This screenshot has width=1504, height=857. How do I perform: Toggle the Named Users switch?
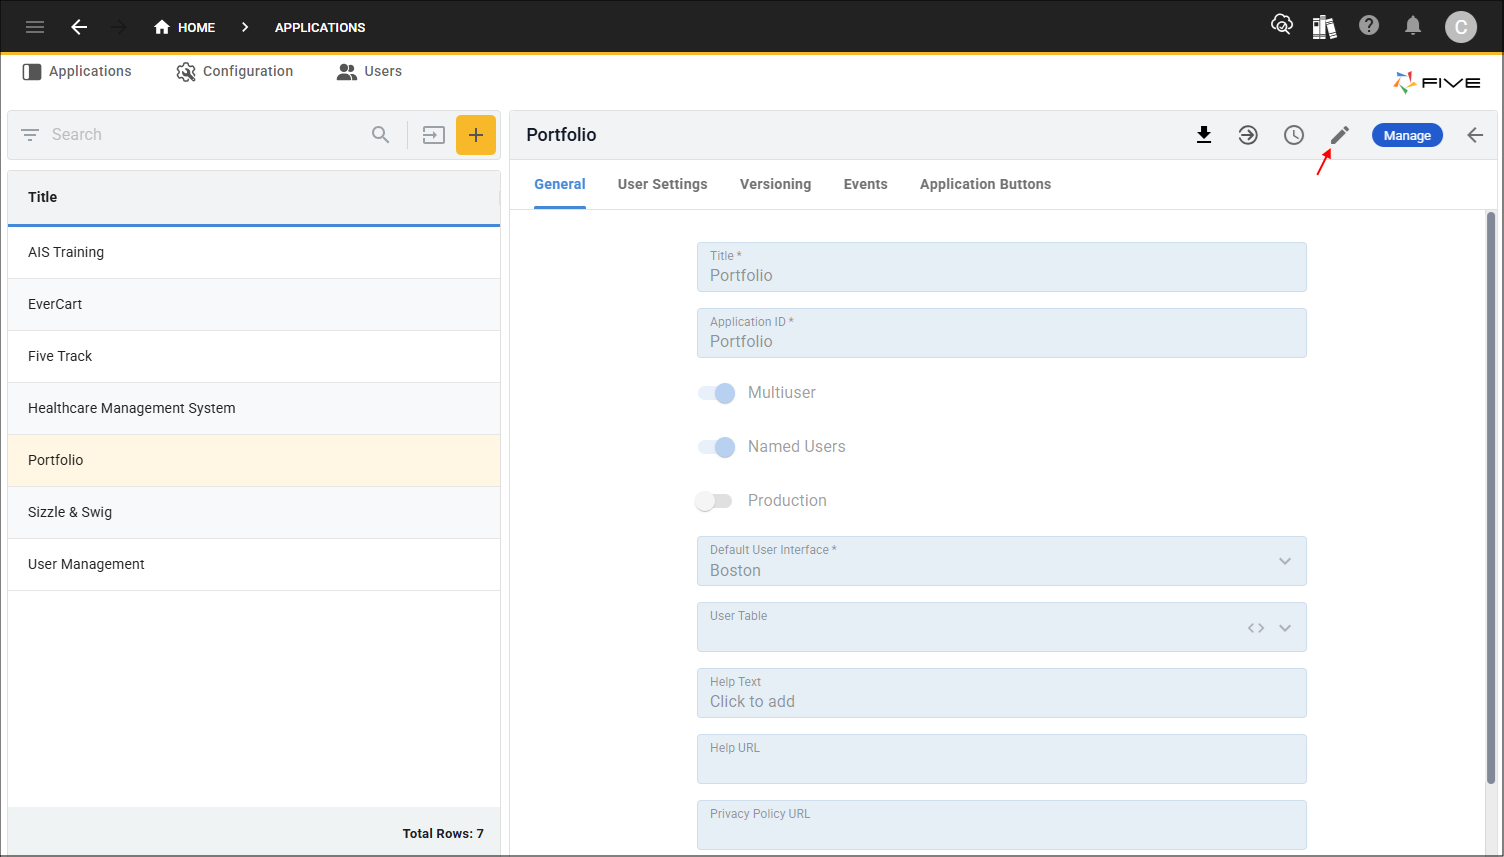tap(716, 447)
